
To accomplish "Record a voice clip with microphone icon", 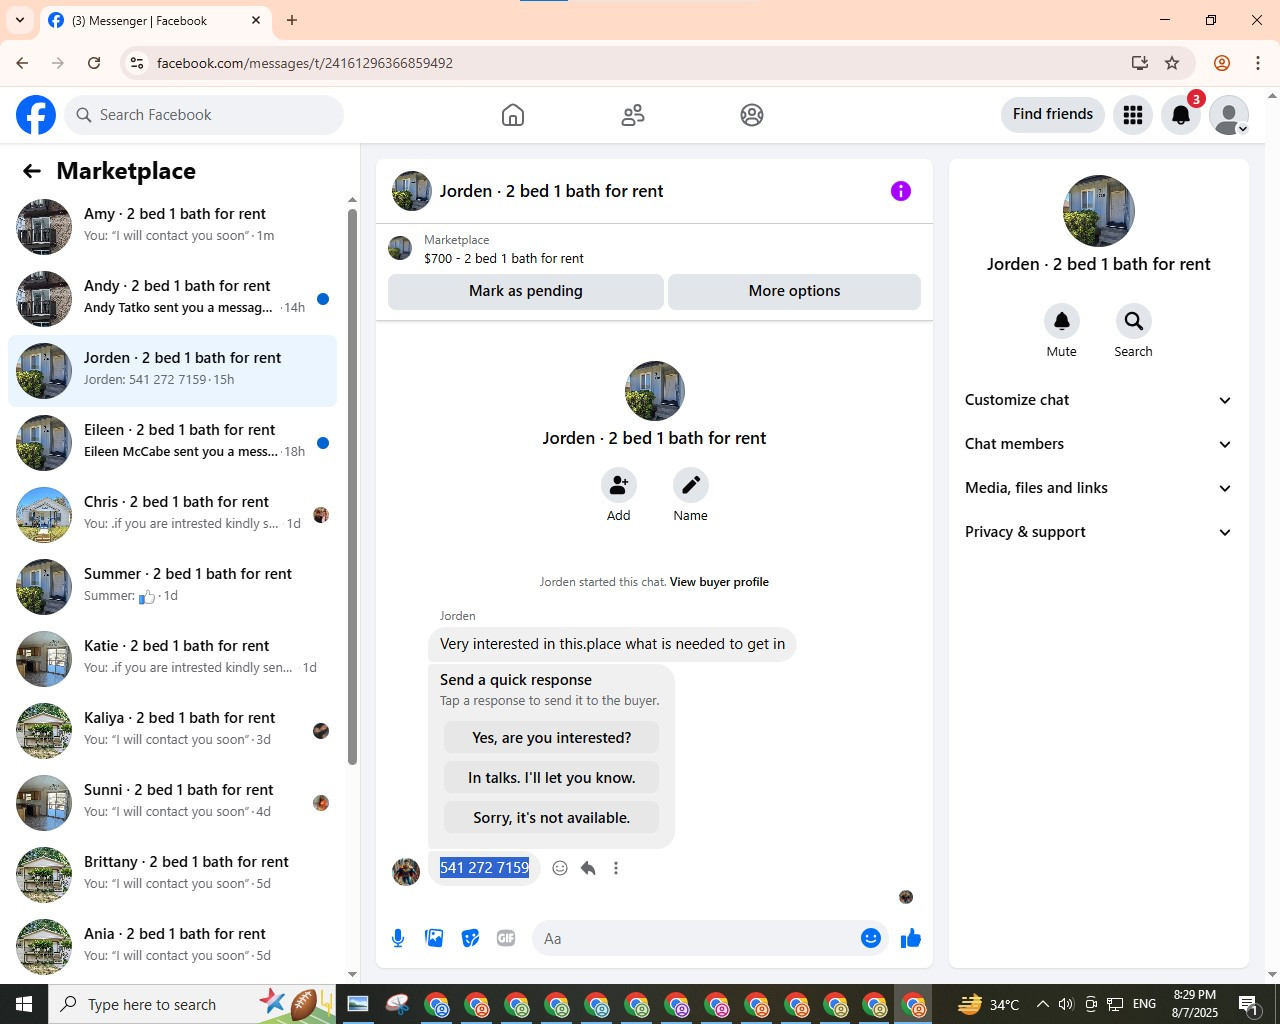I will point(398,938).
